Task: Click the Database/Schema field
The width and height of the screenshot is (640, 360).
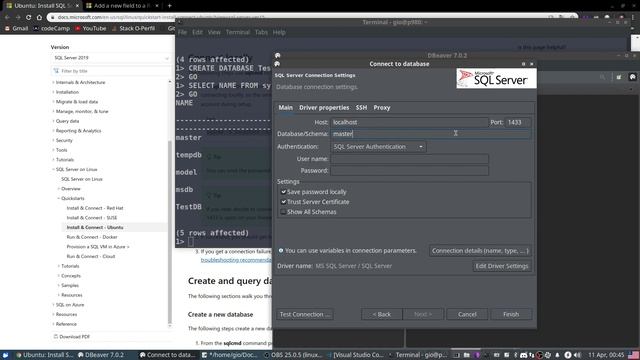Action: pyautogui.click(x=431, y=134)
